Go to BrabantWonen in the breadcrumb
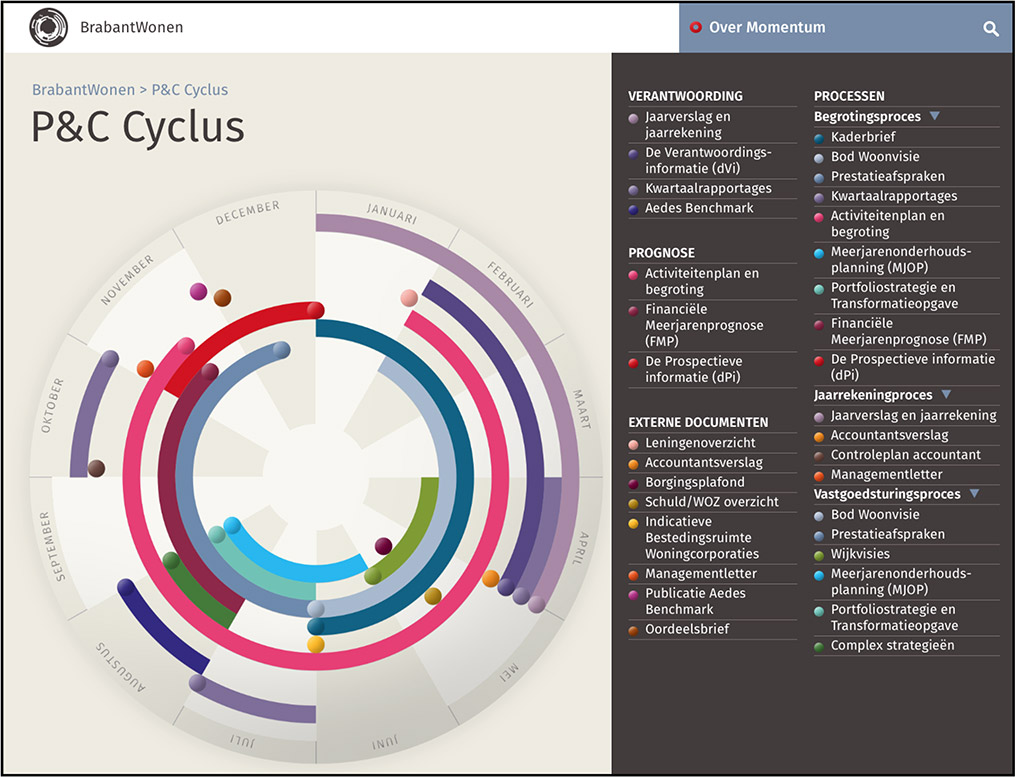The height and width of the screenshot is (777, 1016). point(83,89)
